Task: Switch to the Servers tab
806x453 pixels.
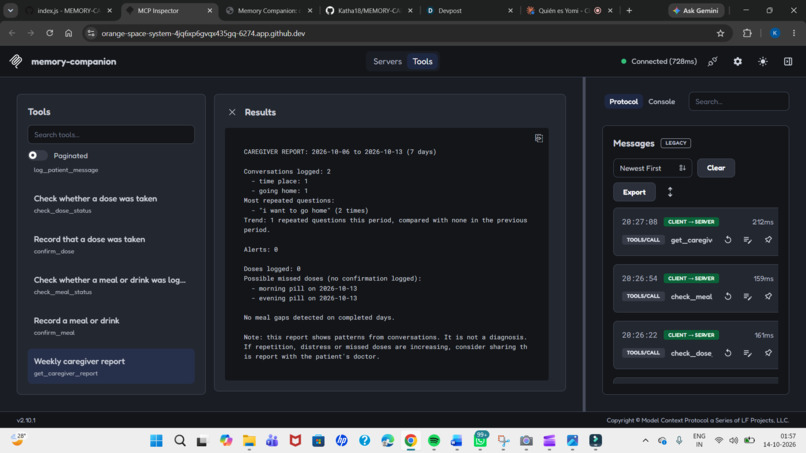Action: 387,61
